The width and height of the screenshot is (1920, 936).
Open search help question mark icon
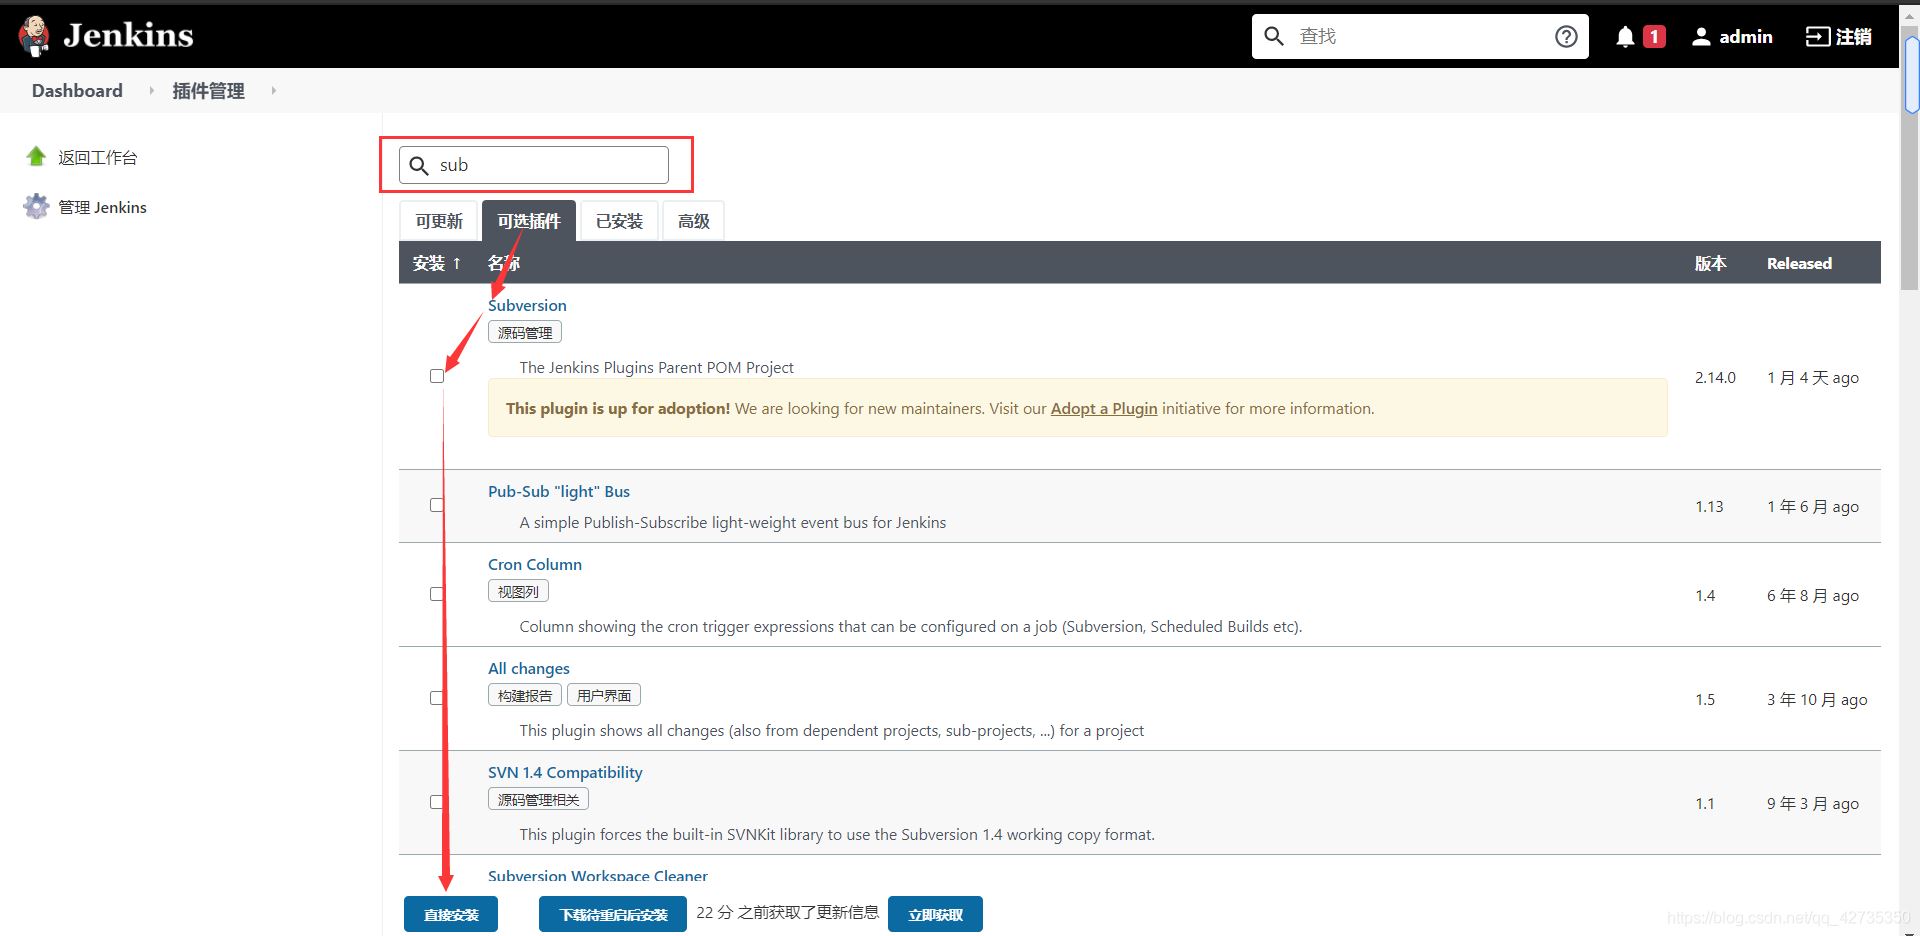[x=1566, y=36]
